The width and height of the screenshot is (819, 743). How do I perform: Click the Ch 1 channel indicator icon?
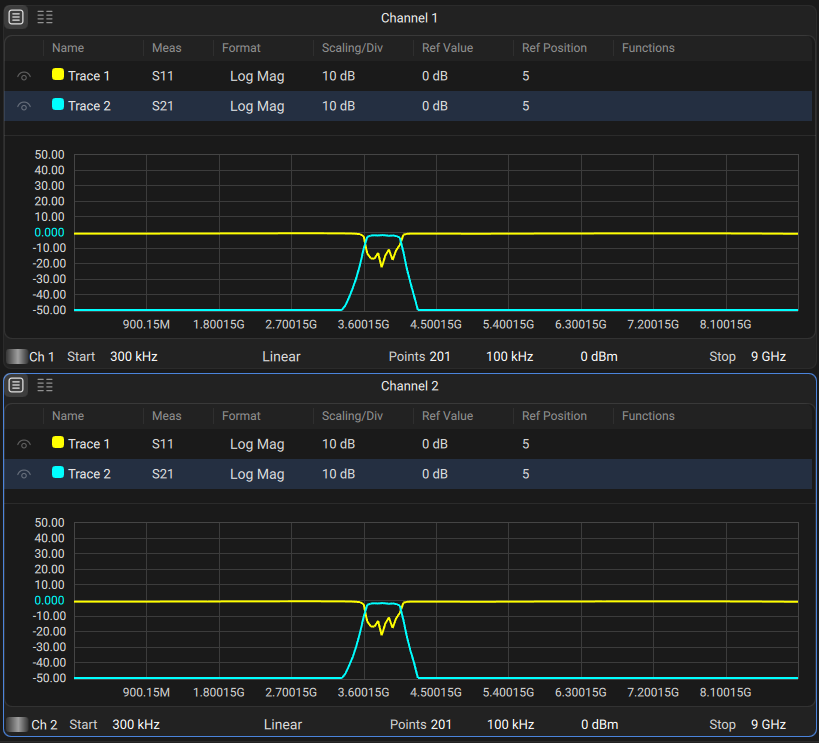coord(16,356)
